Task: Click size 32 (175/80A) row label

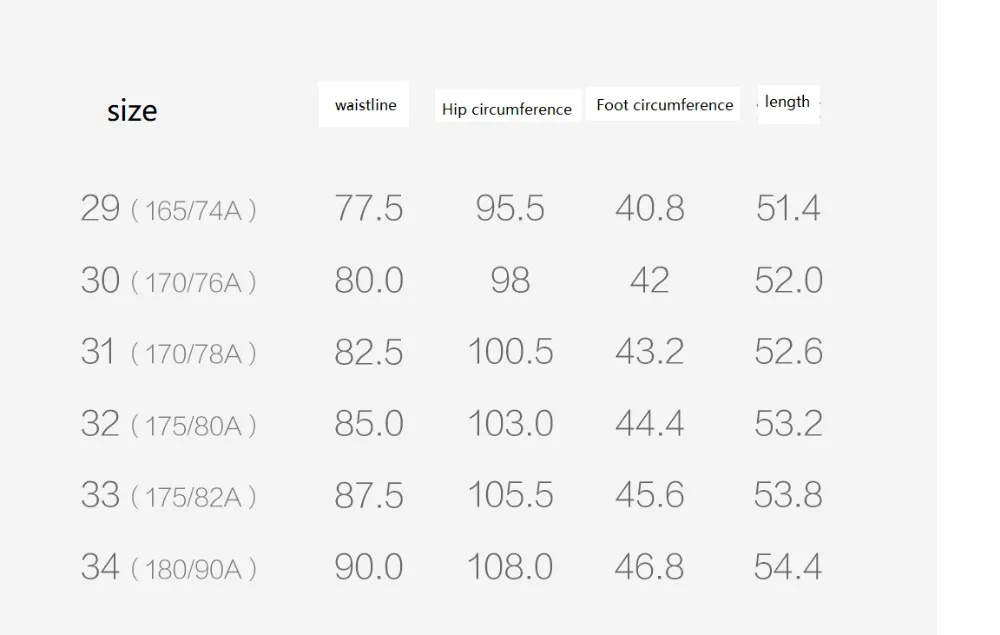Action: 168,424
